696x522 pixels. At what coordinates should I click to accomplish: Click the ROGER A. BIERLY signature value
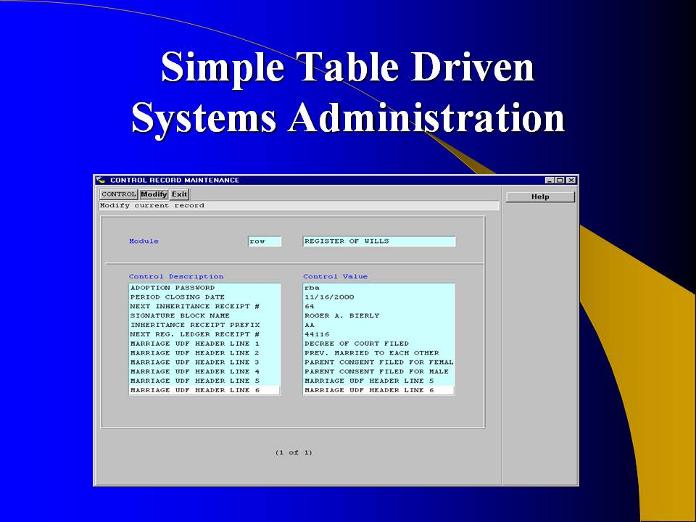(x=378, y=316)
